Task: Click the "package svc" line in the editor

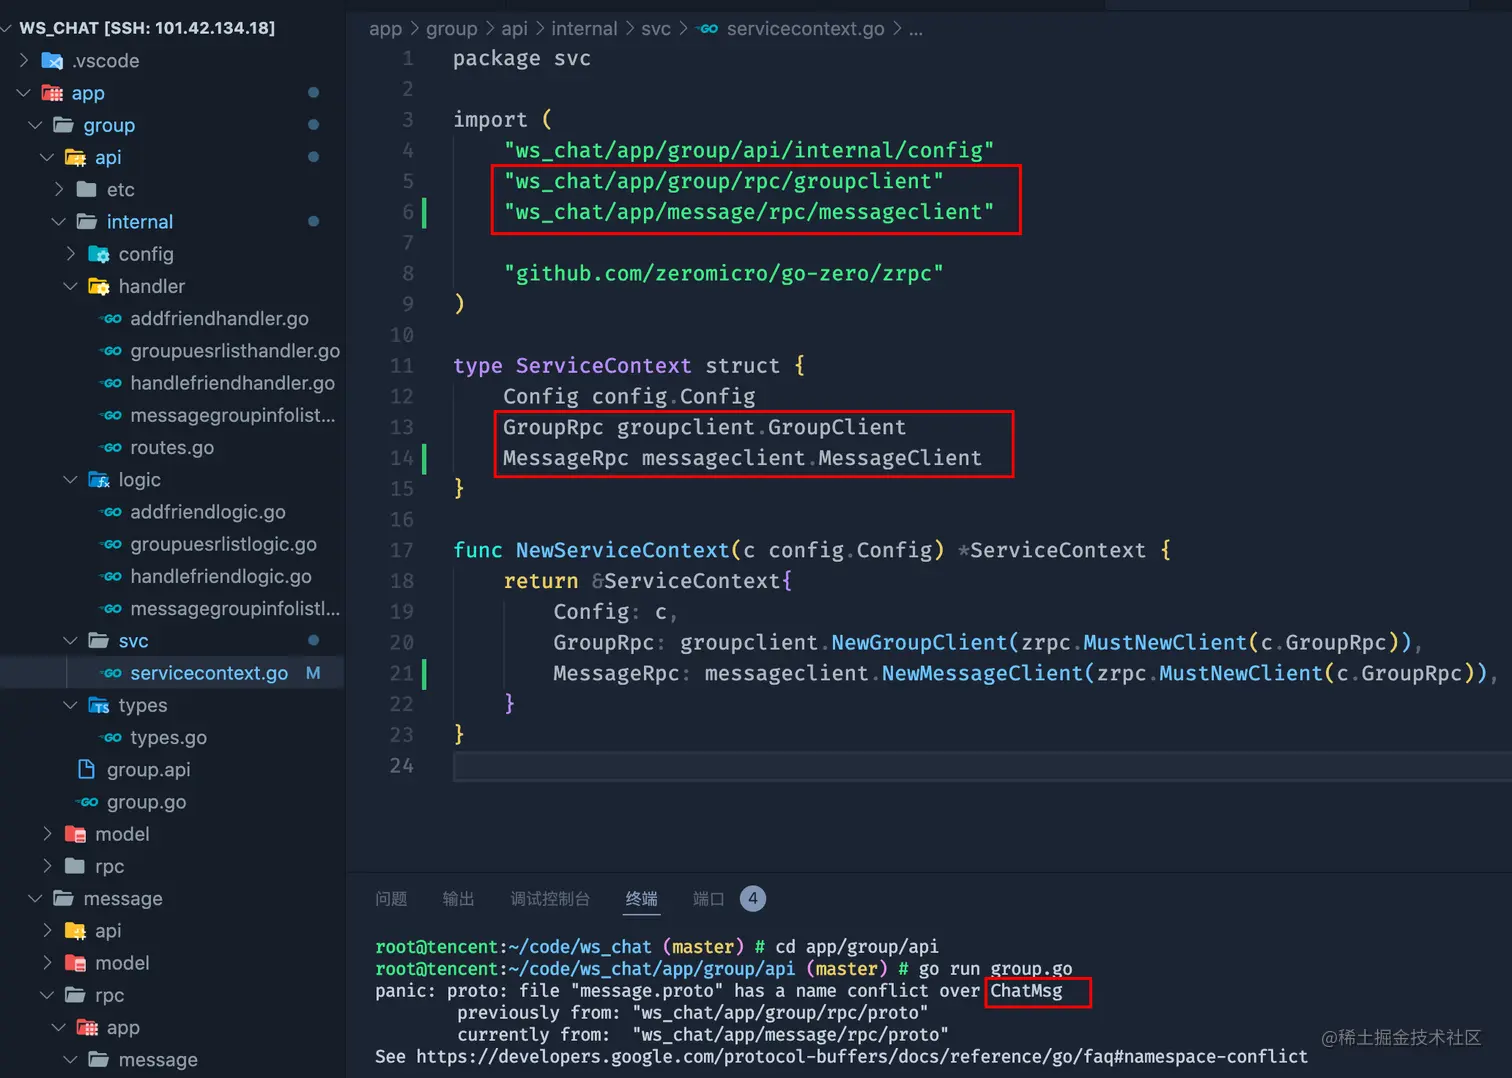Action: tap(521, 58)
